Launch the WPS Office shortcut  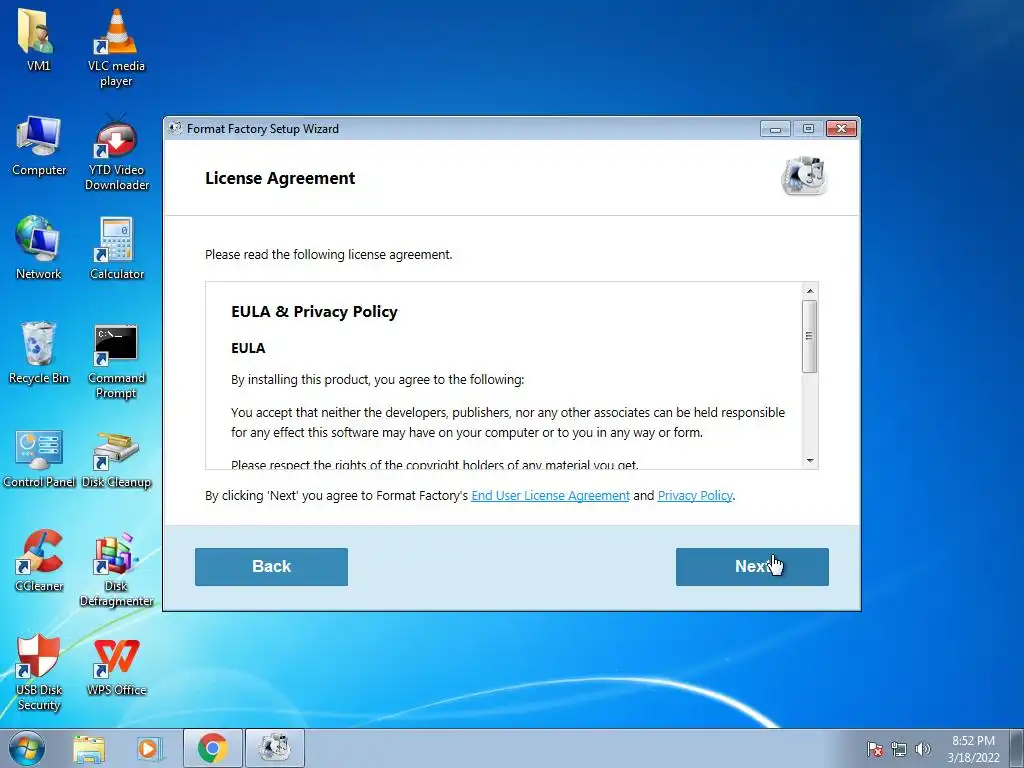tap(116, 666)
